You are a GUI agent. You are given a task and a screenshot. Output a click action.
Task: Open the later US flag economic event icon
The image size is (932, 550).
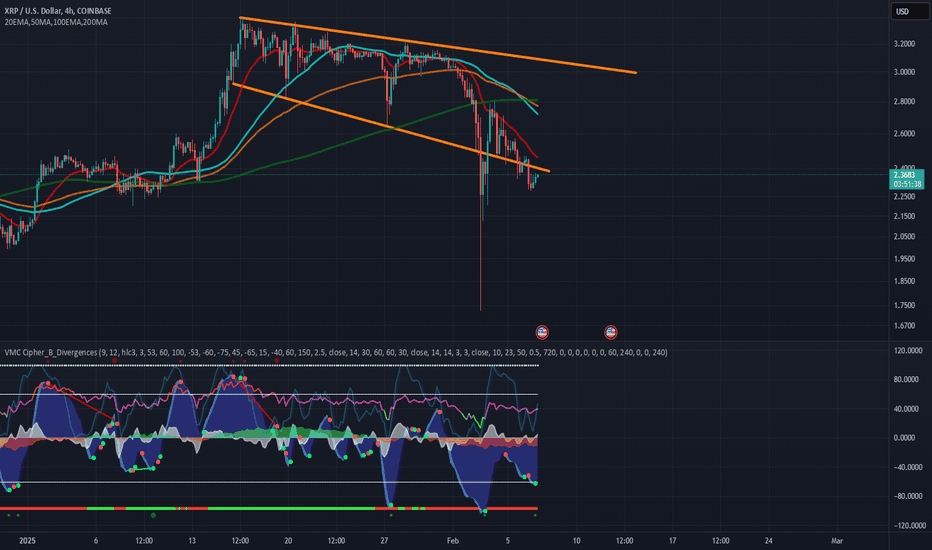pos(610,332)
